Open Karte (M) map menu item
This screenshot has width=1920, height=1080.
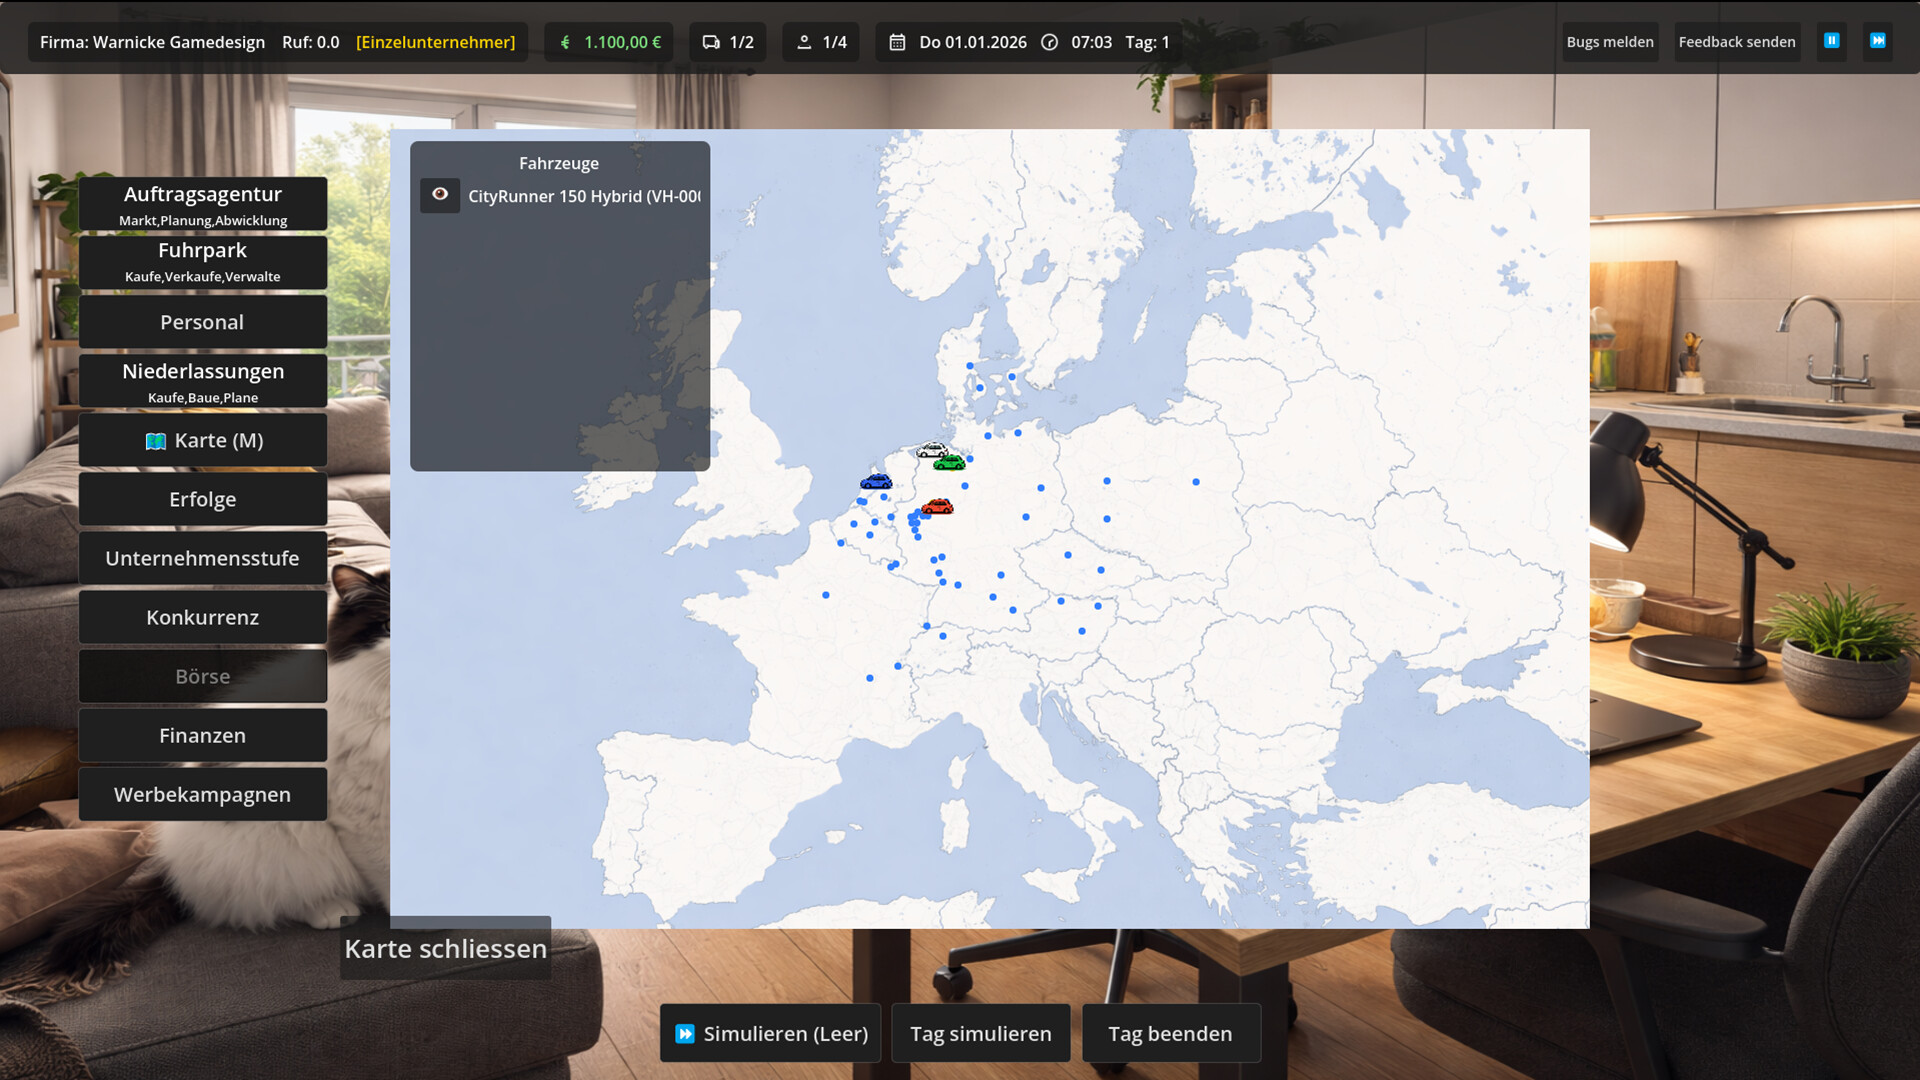[203, 441]
